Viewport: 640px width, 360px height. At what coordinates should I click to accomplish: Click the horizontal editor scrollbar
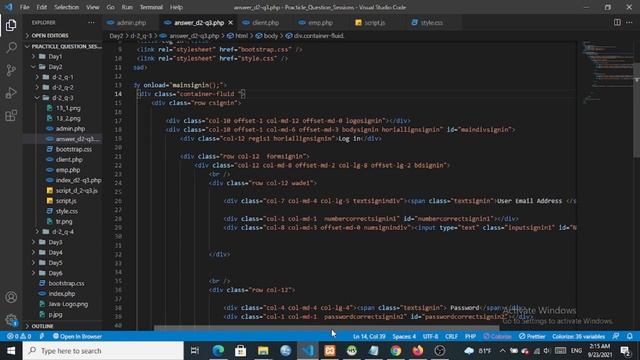327,328
